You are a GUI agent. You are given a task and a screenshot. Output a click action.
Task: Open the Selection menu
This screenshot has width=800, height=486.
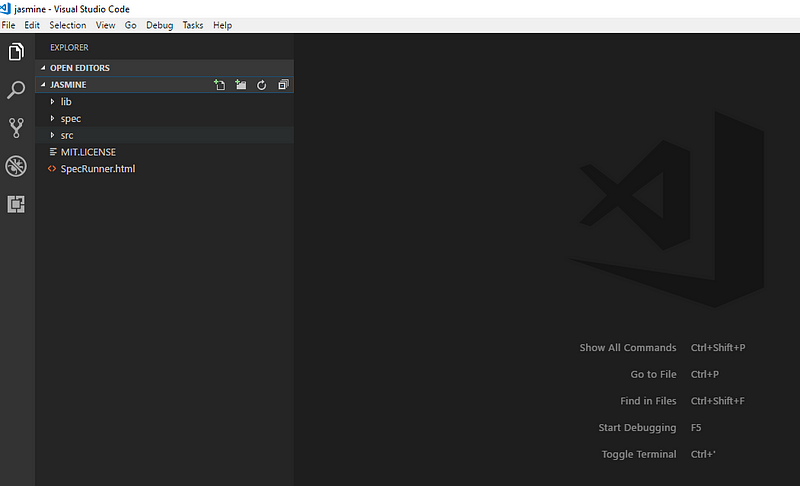(67, 25)
